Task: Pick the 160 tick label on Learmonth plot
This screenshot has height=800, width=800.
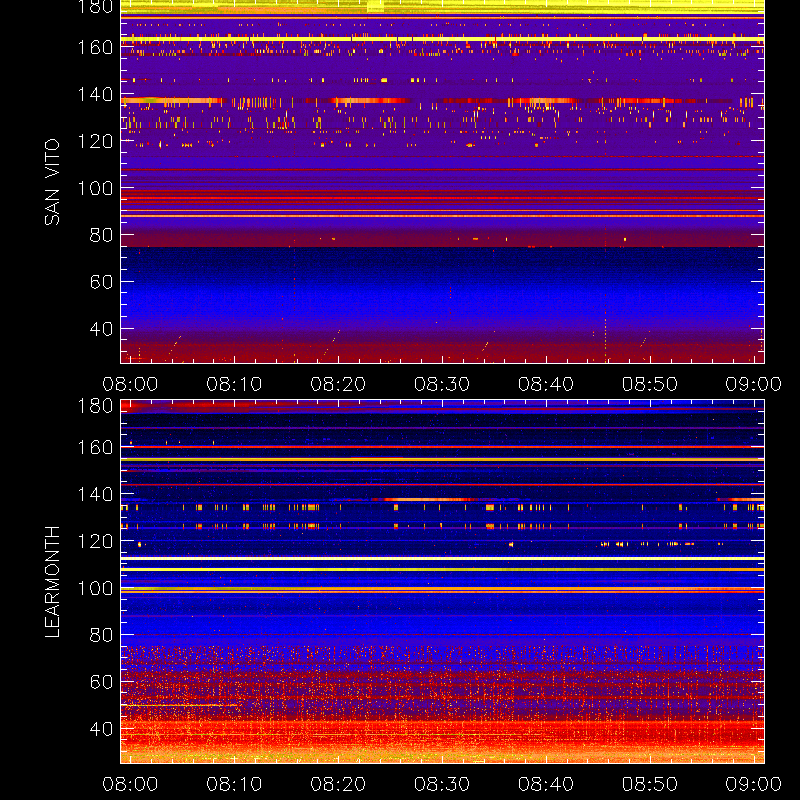Action: point(95,447)
